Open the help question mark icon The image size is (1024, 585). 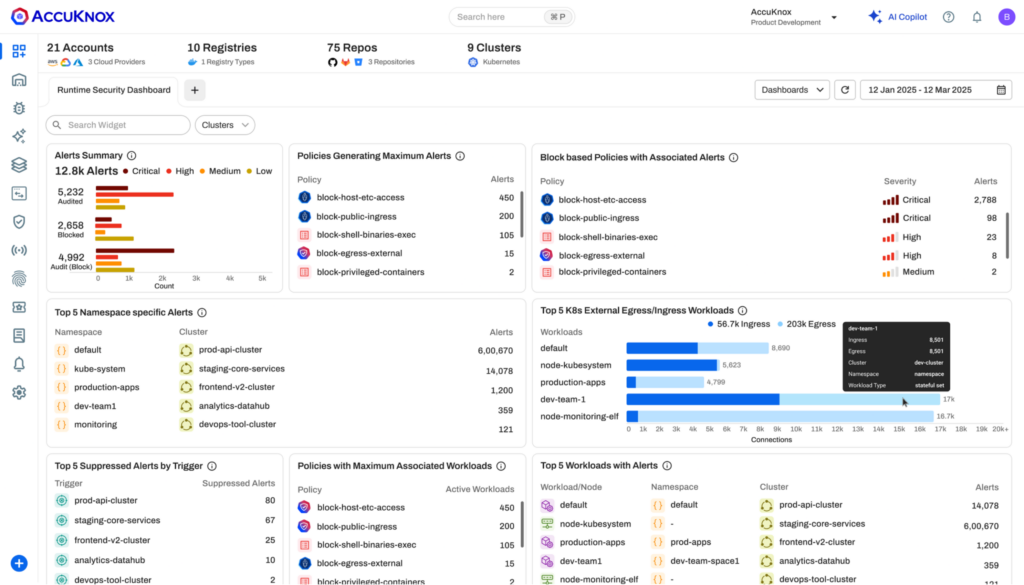pos(948,17)
